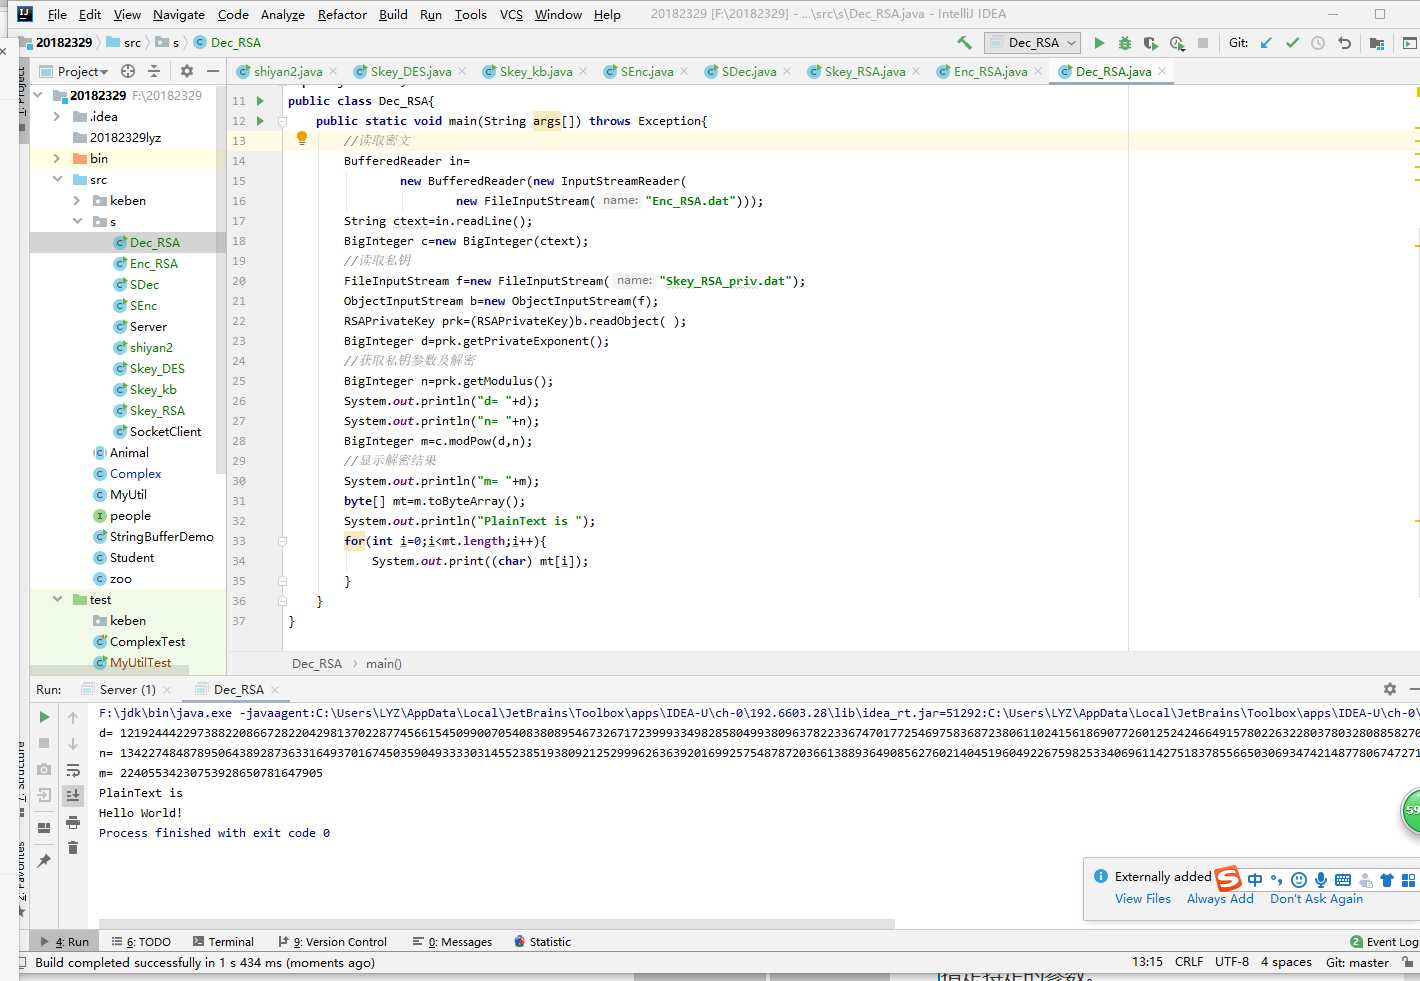The width and height of the screenshot is (1420, 981).
Task: Toggle soft-wrap in the Run console
Action: (73, 770)
